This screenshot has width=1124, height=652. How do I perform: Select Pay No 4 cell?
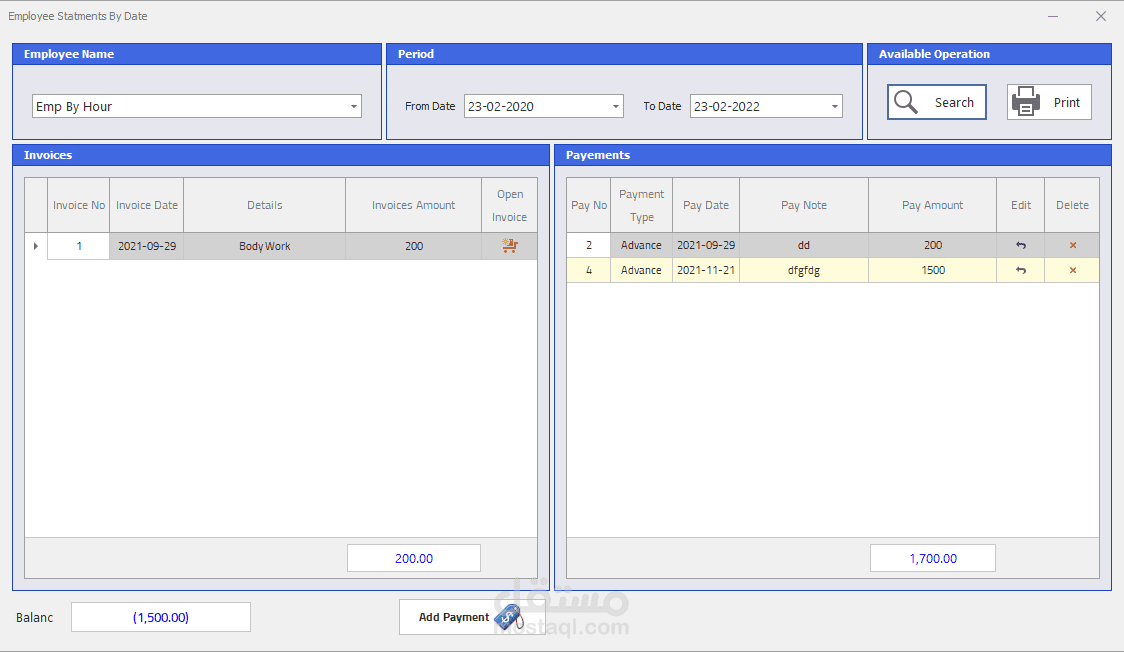pyautogui.click(x=589, y=270)
